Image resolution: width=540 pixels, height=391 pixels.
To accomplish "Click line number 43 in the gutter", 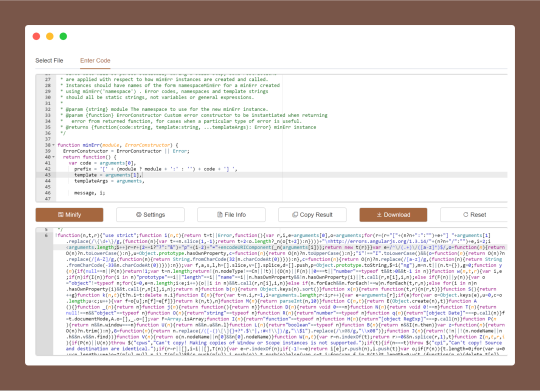I will (48, 175).
